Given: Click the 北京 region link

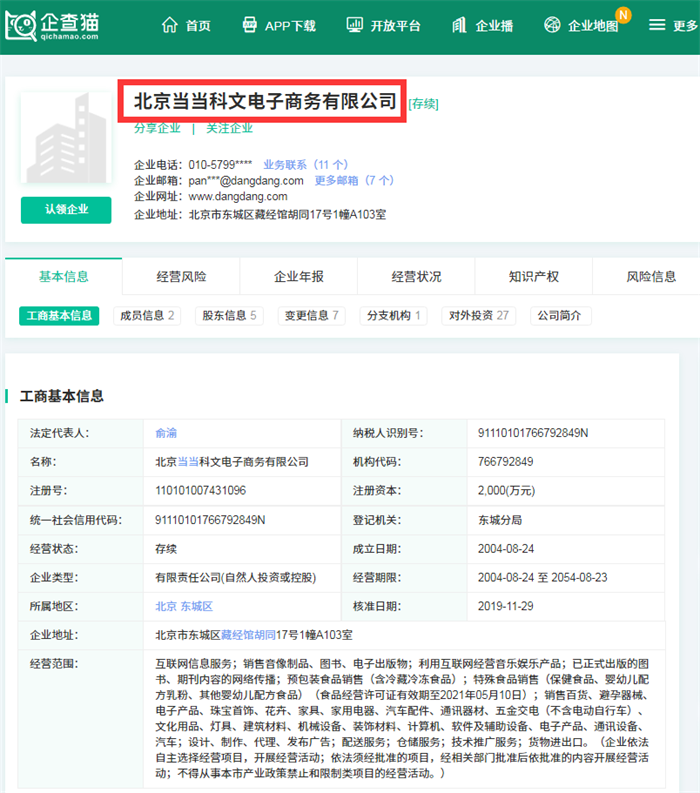Looking at the screenshot, I should coord(166,606).
